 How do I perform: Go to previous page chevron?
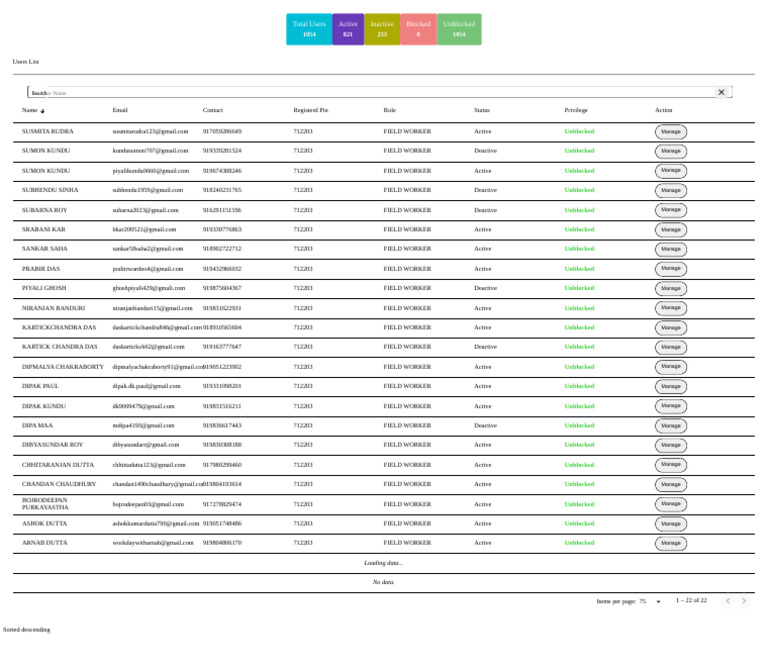728,600
